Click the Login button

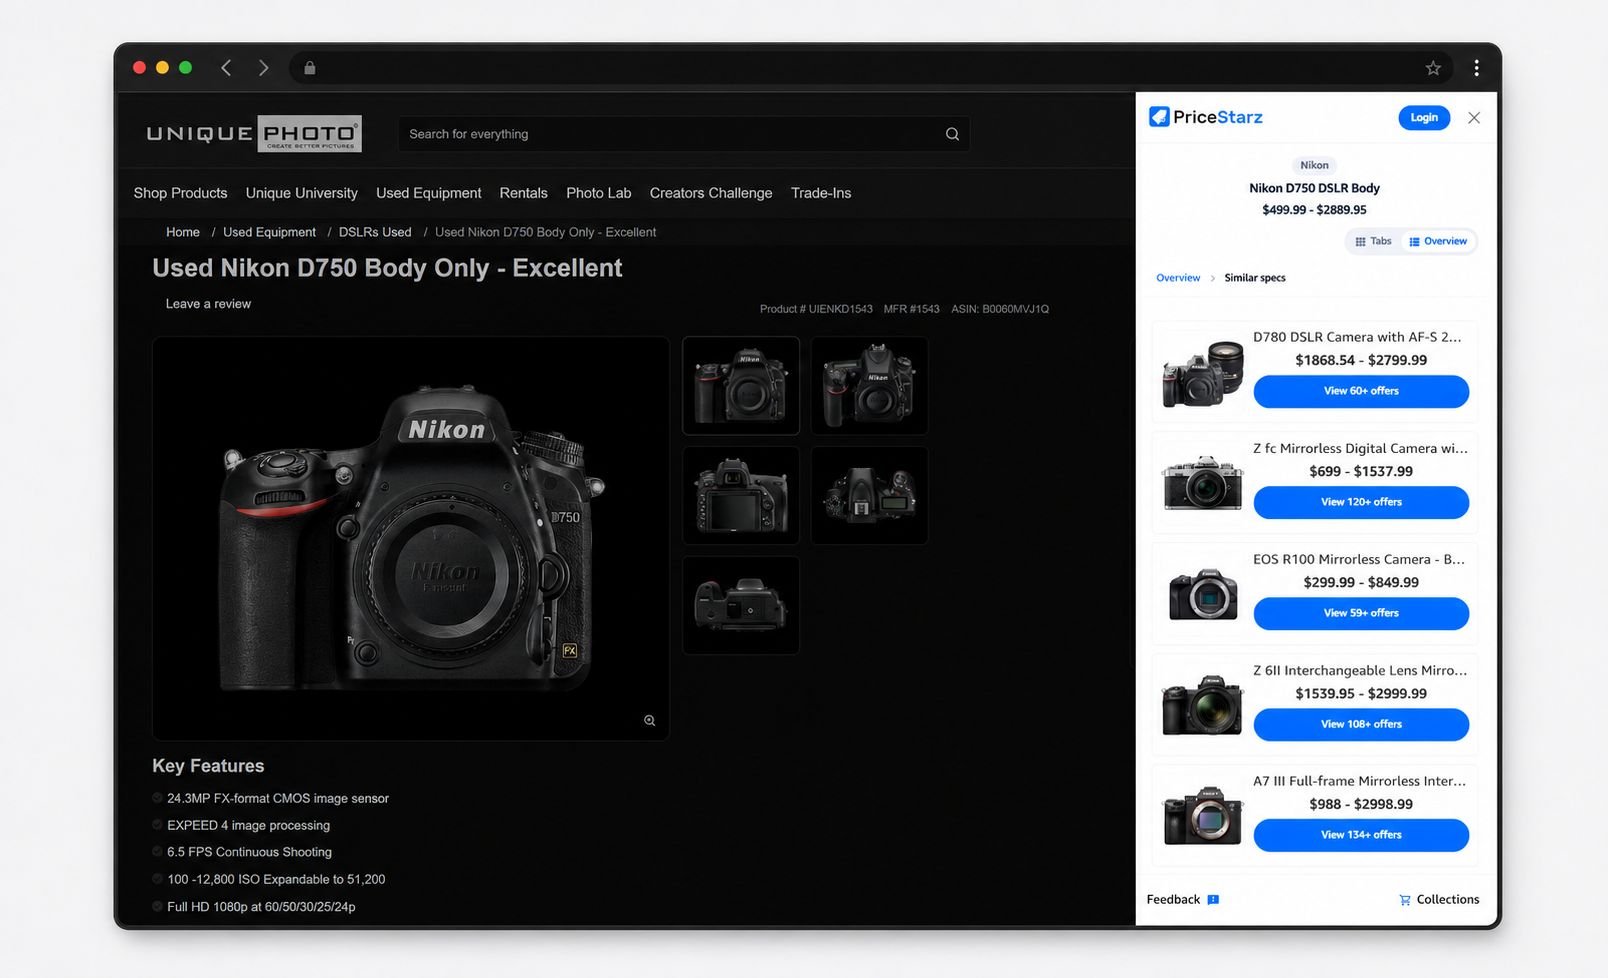[1424, 118]
